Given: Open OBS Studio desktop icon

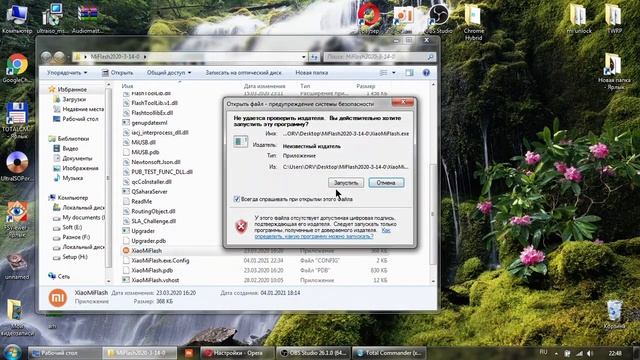Looking at the screenshot, I should click(x=438, y=20).
